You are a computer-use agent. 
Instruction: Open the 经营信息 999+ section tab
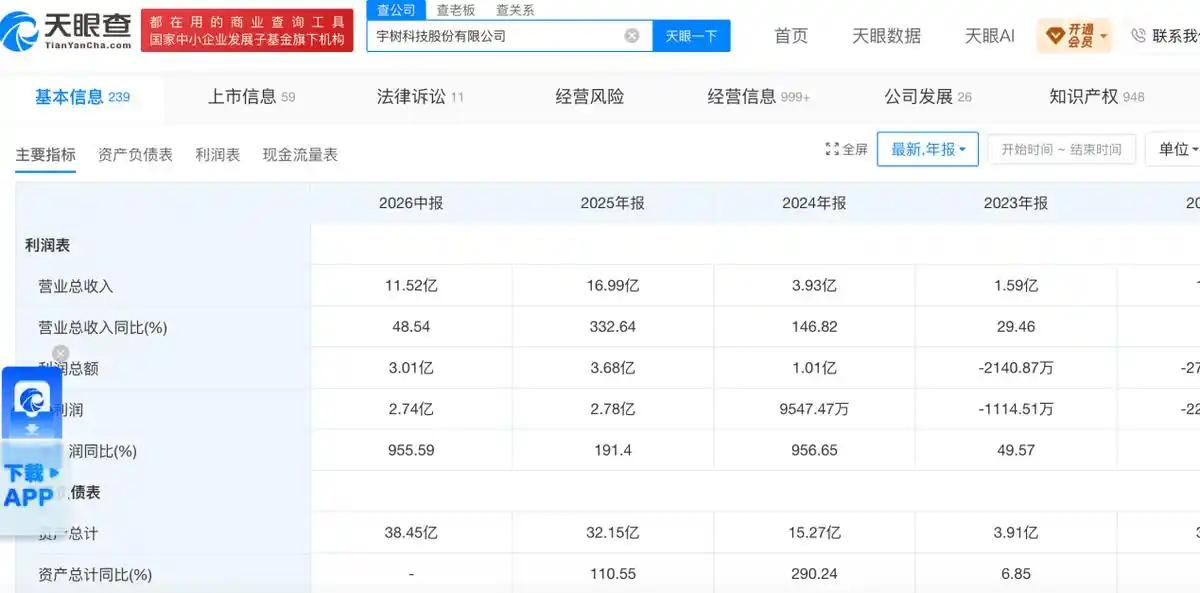tap(759, 97)
